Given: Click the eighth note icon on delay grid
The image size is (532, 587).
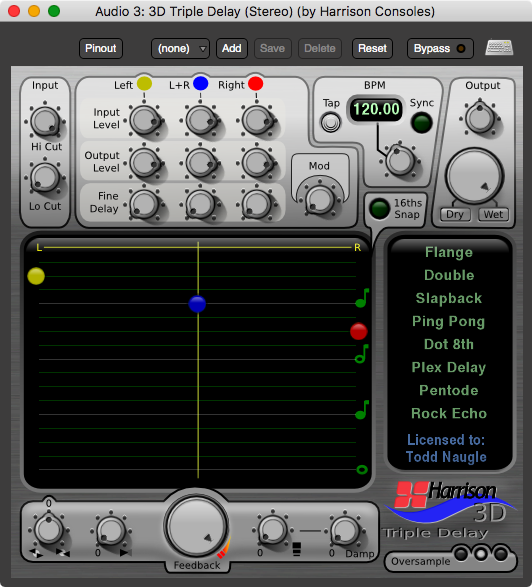Looking at the screenshot, I should 362,298.
